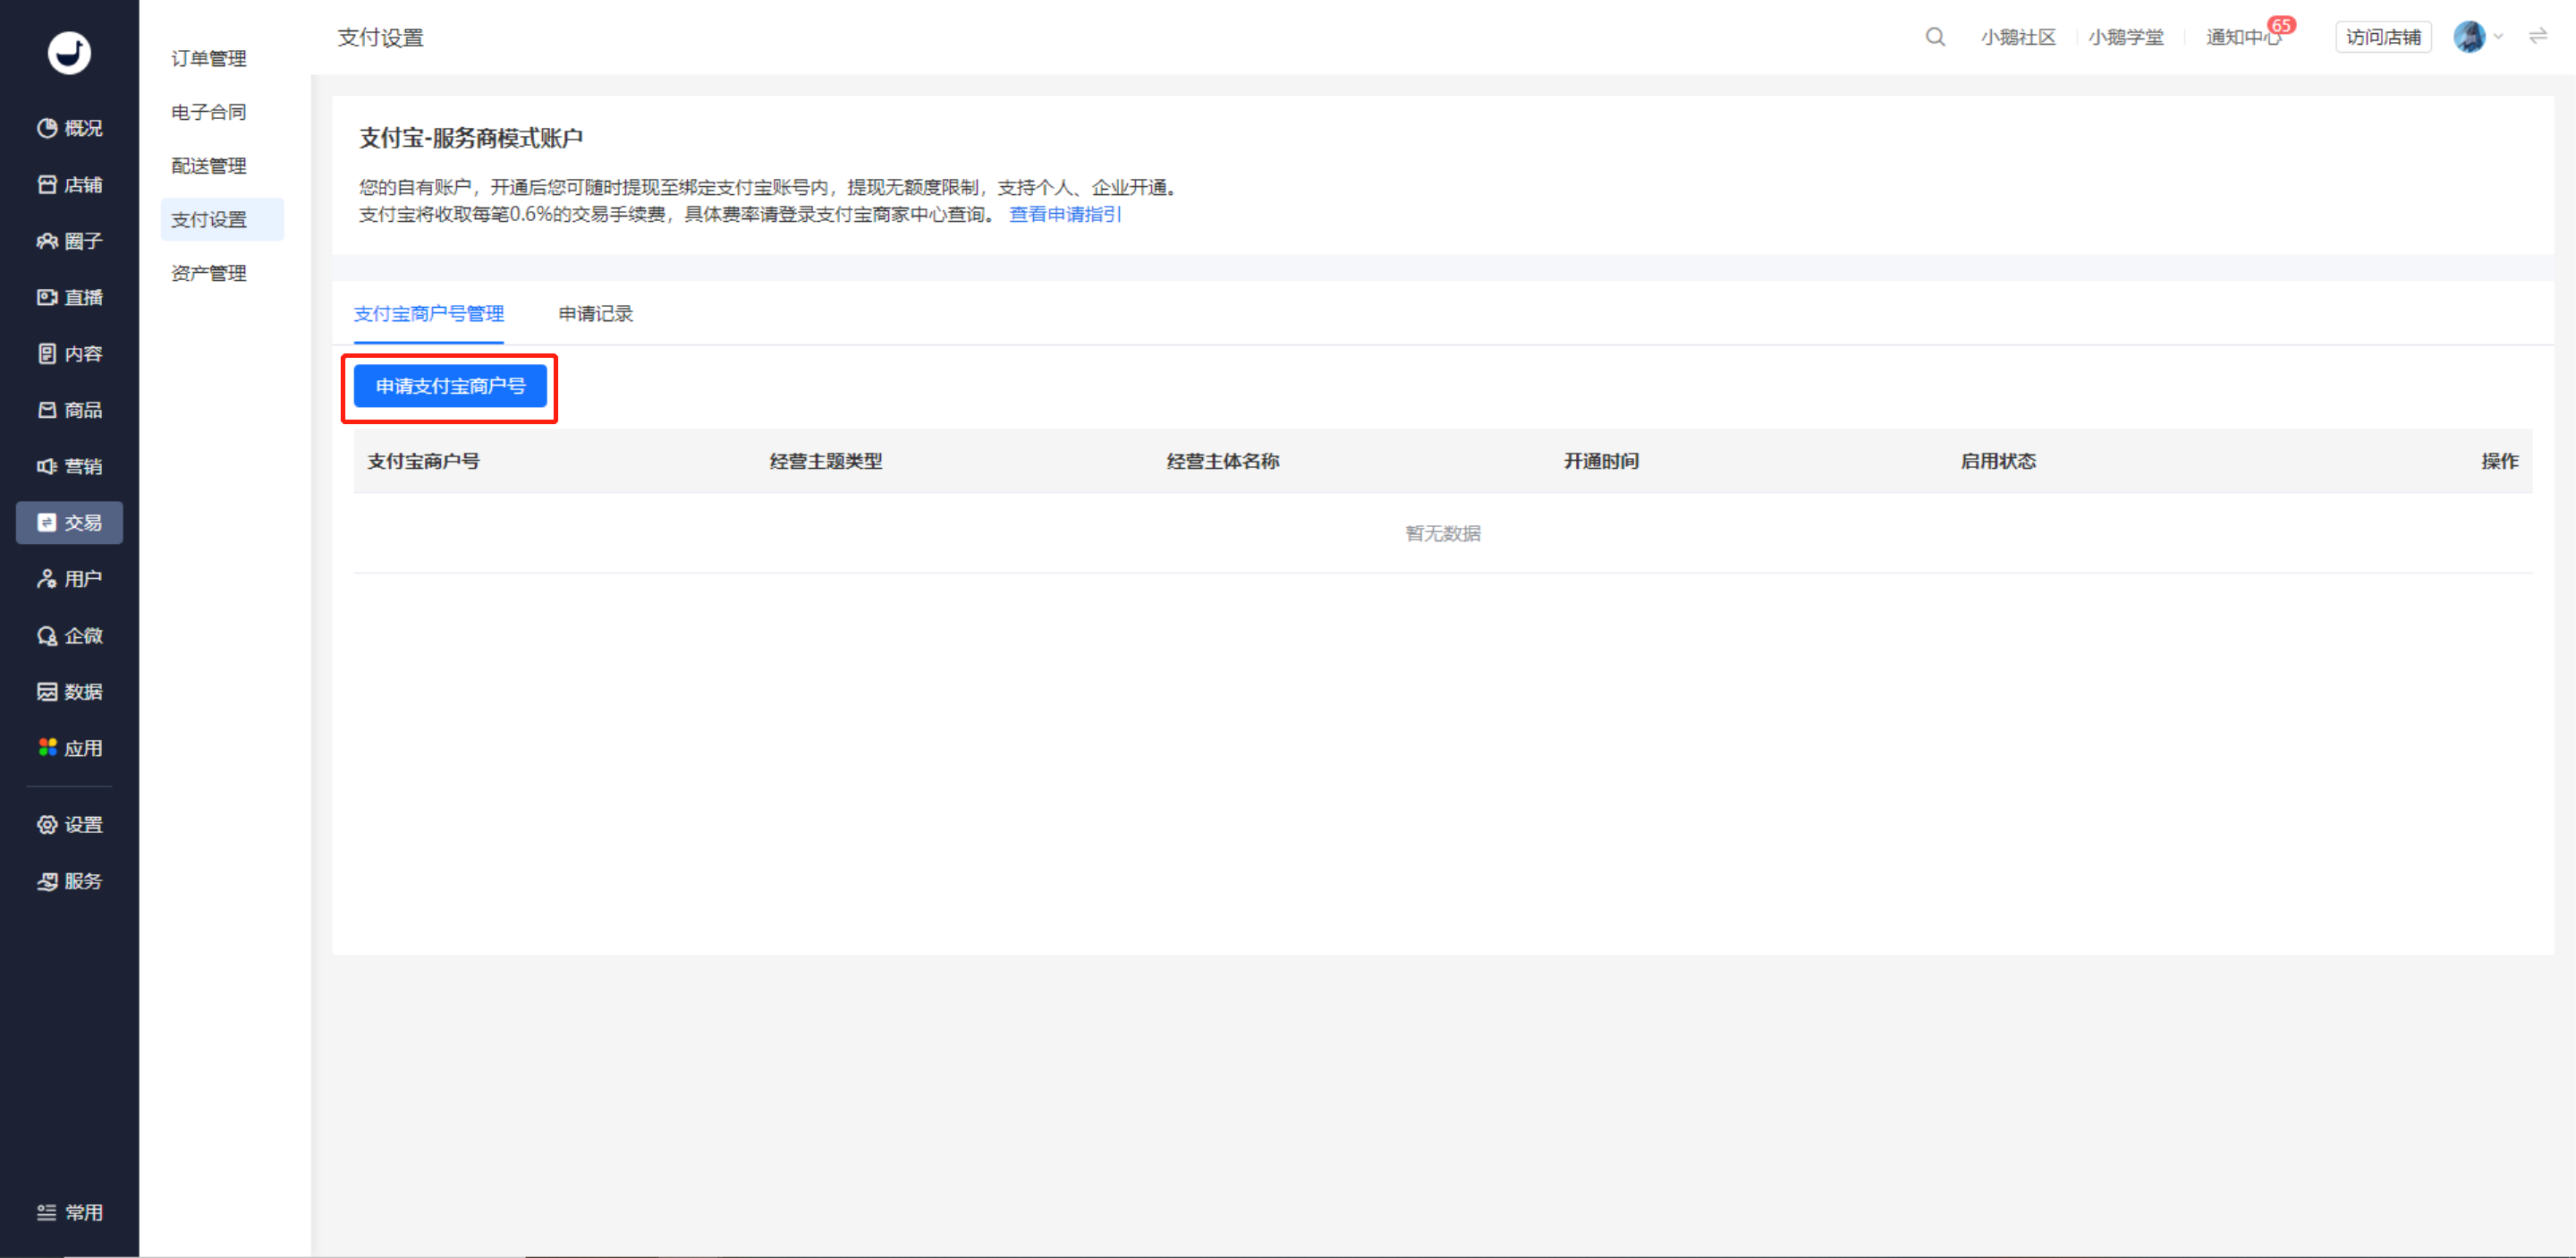Open the 查看申请指引 link

pyautogui.click(x=1065, y=214)
